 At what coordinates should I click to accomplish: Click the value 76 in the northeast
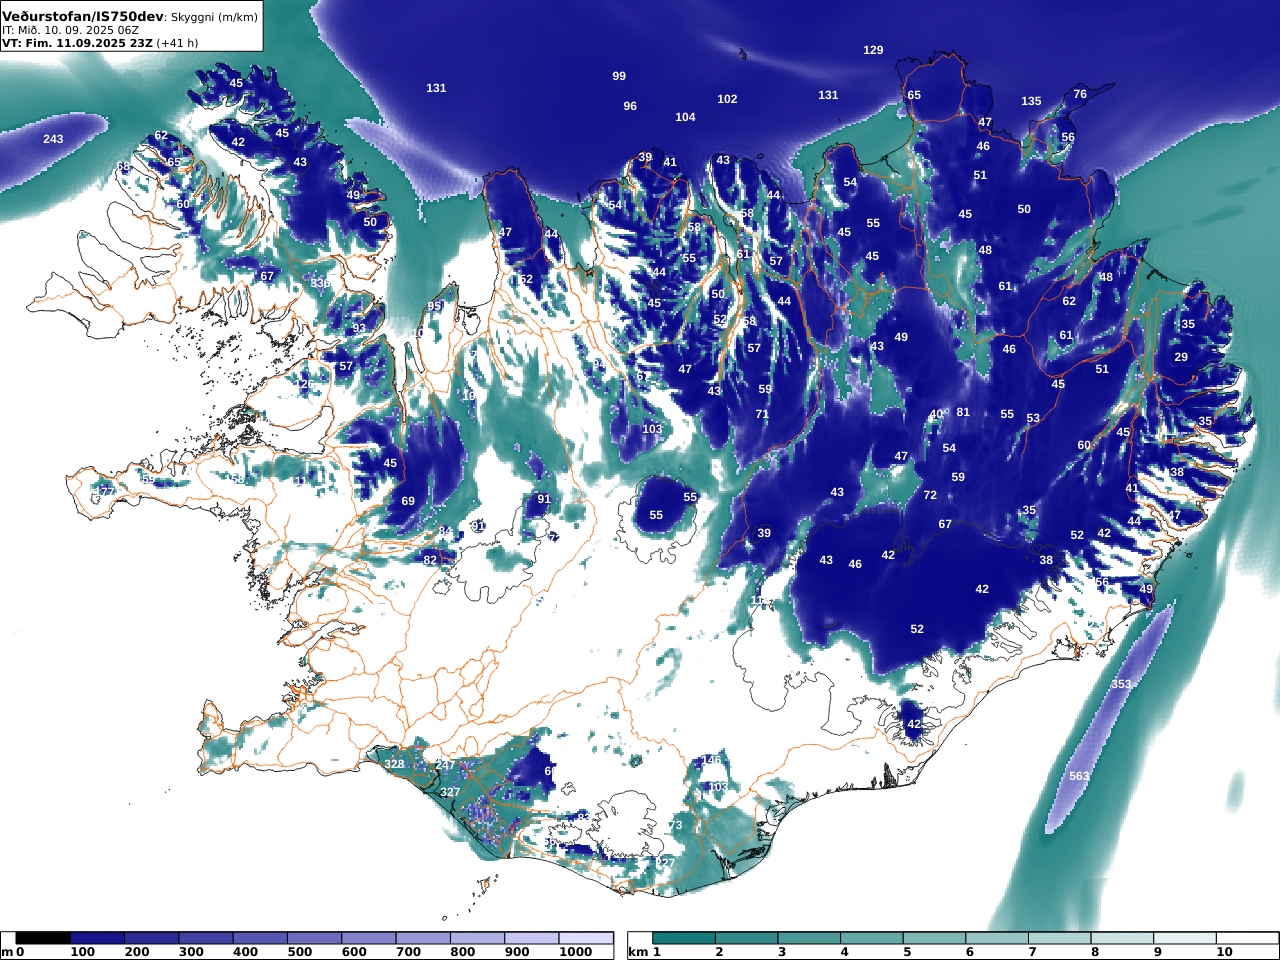pos(1080,94)
